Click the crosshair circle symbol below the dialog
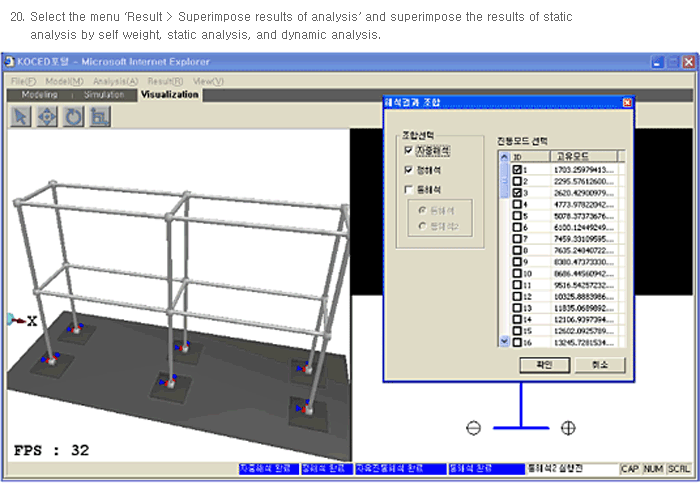 567,428
